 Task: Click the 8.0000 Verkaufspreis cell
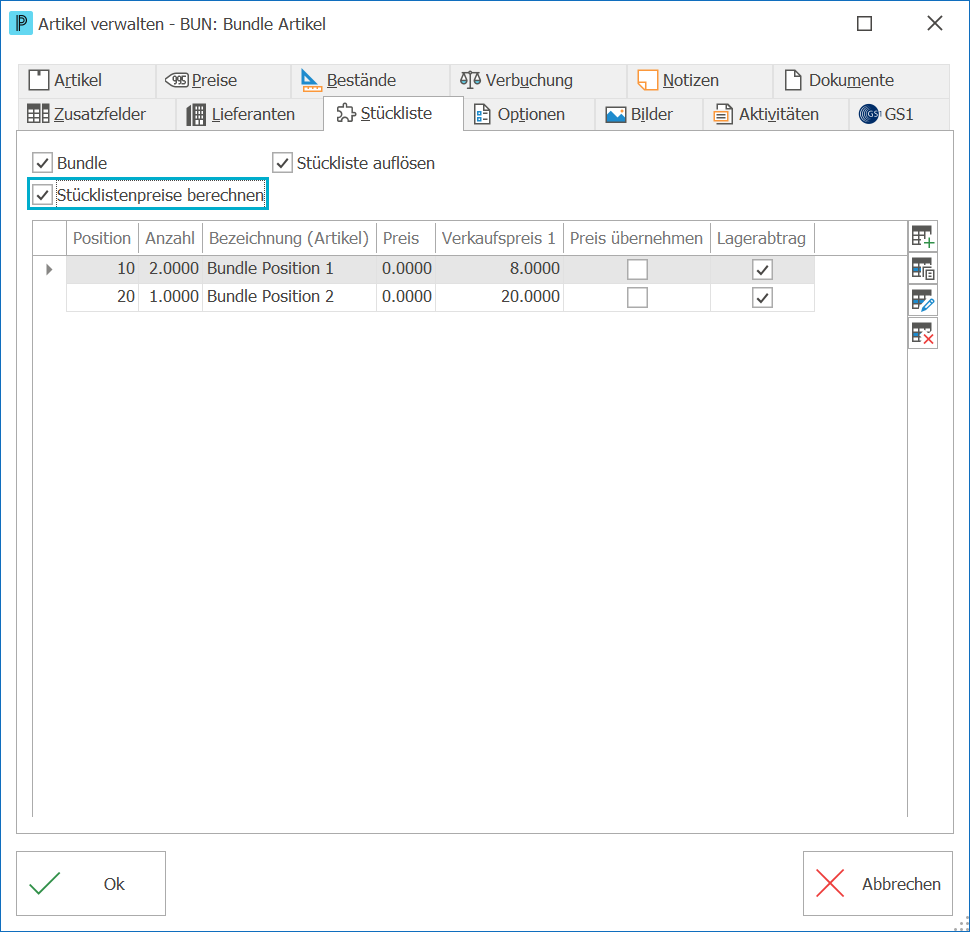(499, 269)
